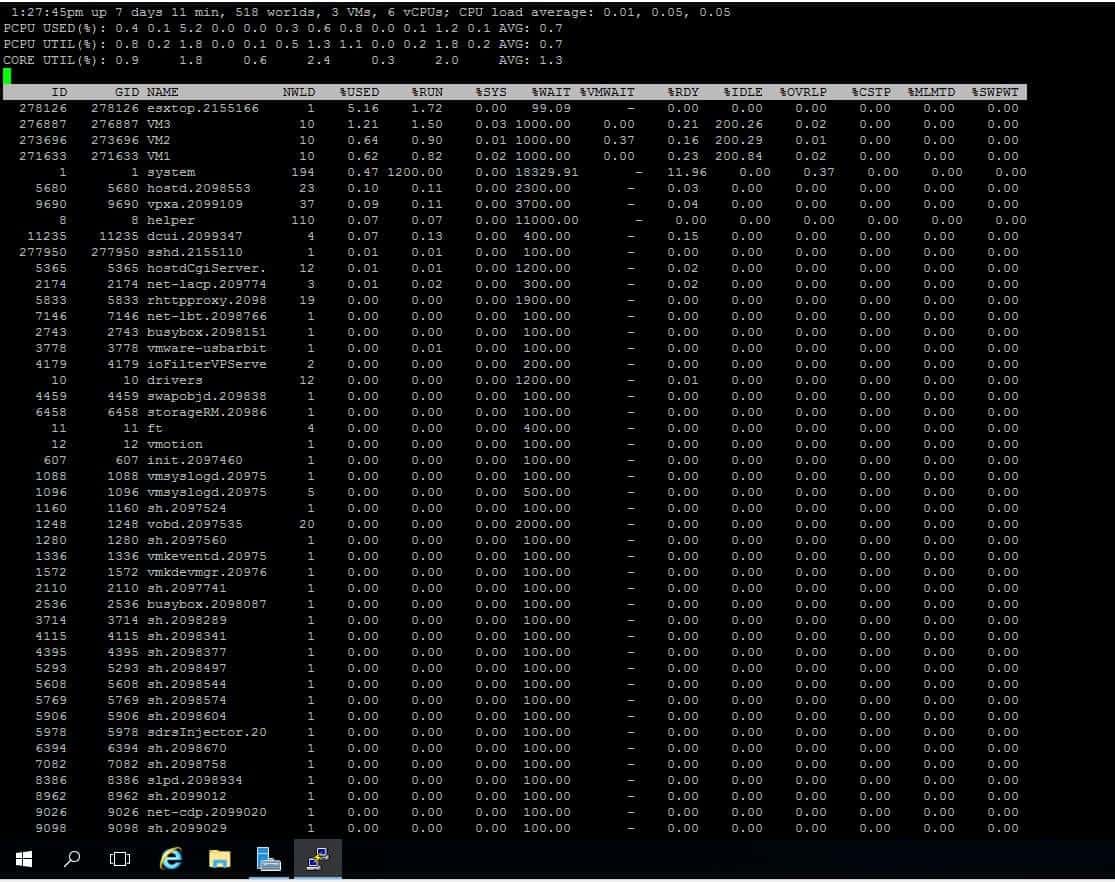Click the helper process name

[x=171, y=220]
